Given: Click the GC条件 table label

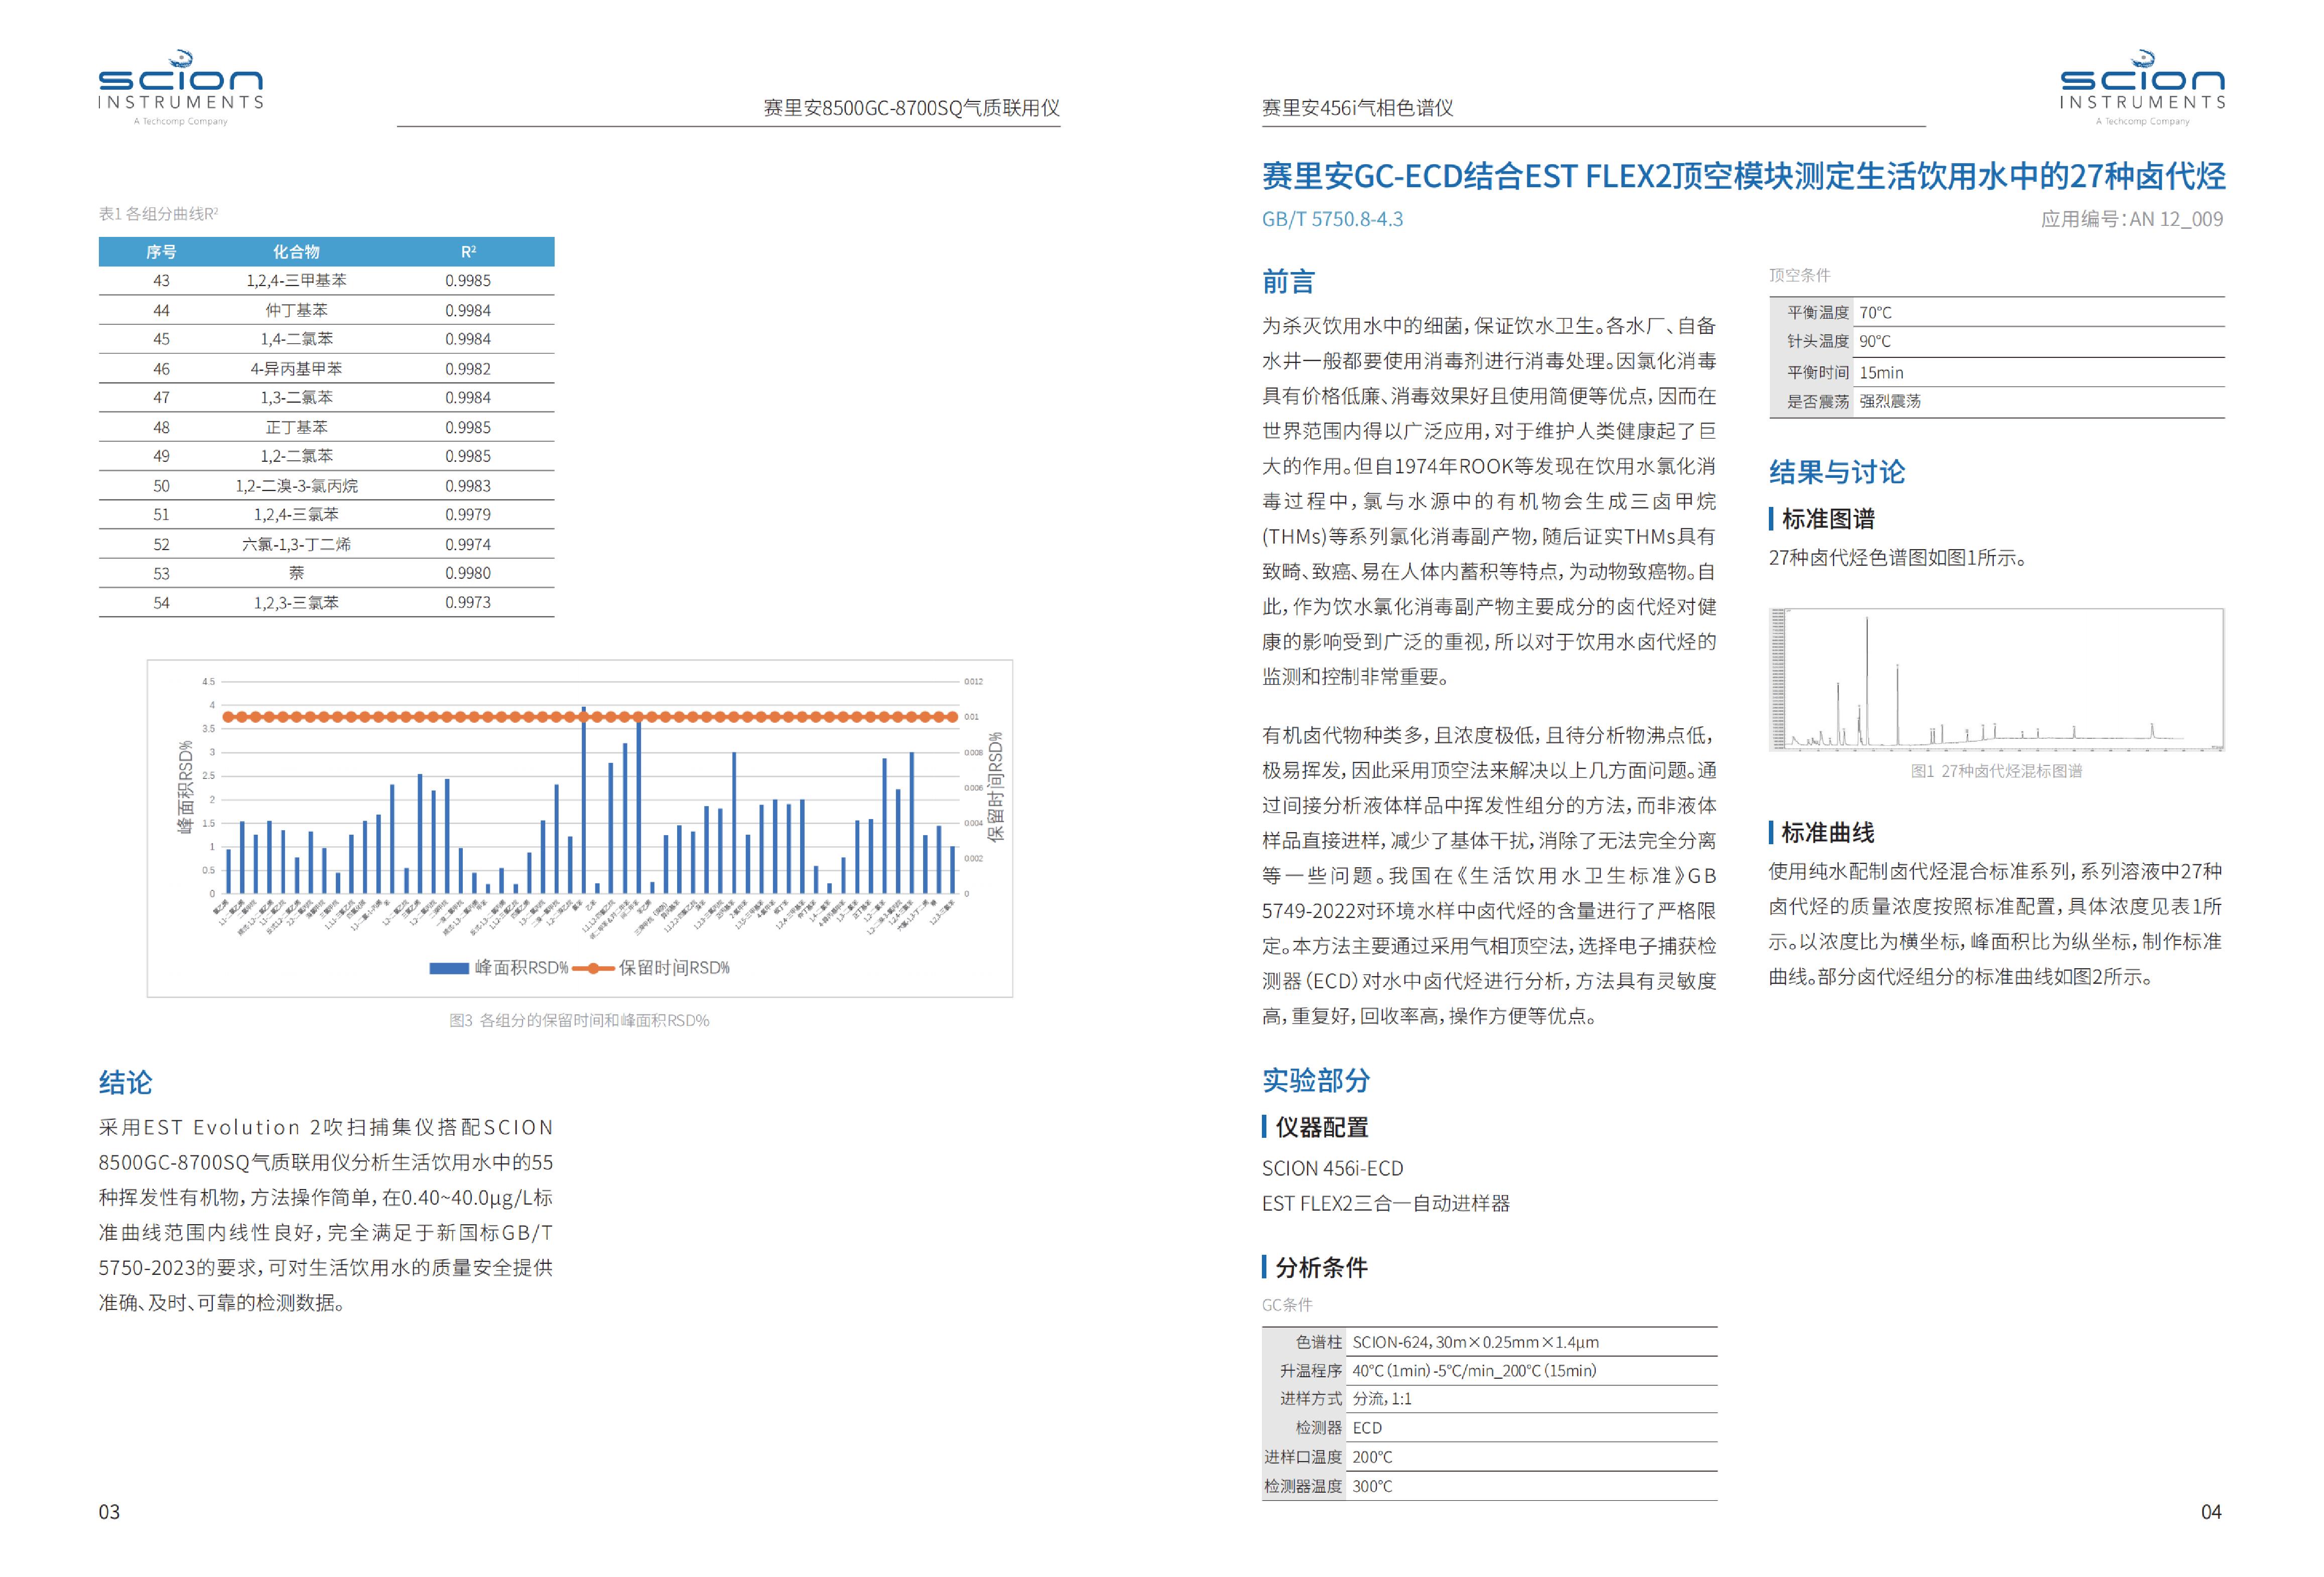Looking at the screenshot, I should [1287, 1305].
